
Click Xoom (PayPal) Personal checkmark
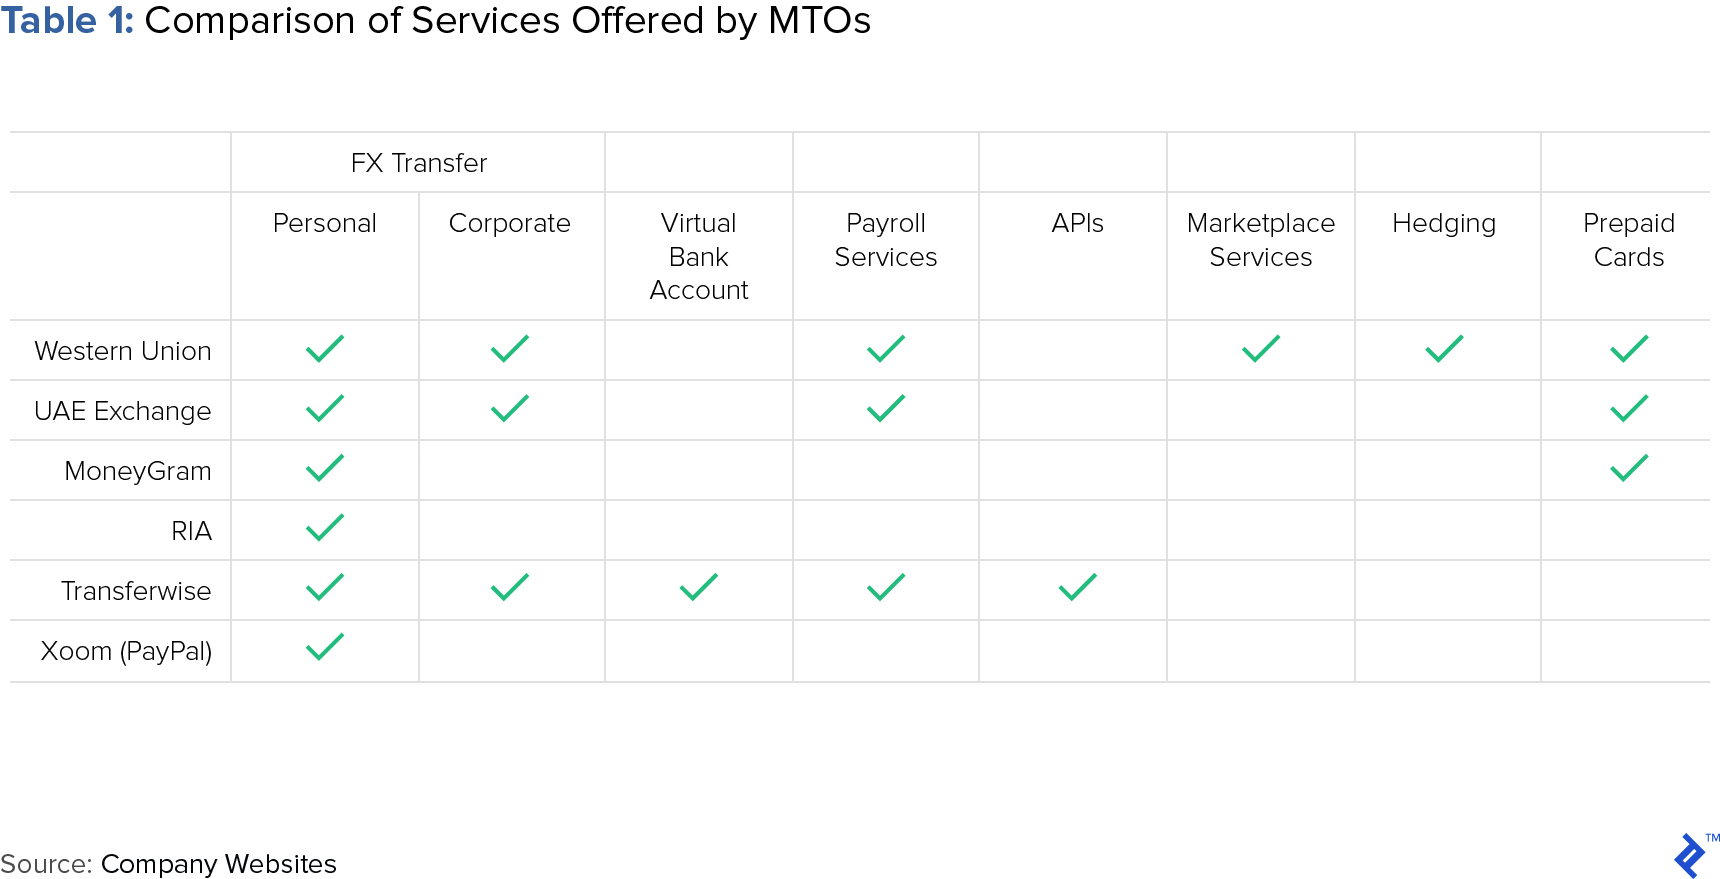click(325, 647)
